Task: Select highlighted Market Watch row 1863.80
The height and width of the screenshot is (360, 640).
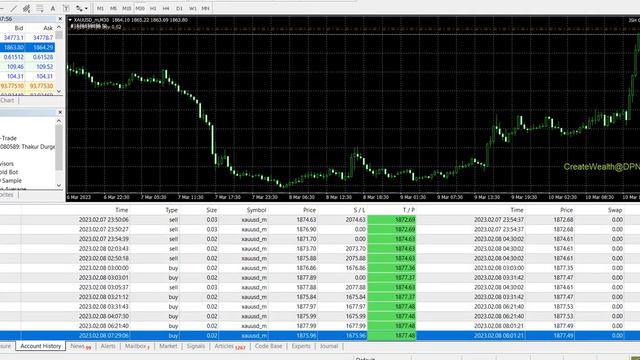Action: pyautogui.click(x=27, y=47)
